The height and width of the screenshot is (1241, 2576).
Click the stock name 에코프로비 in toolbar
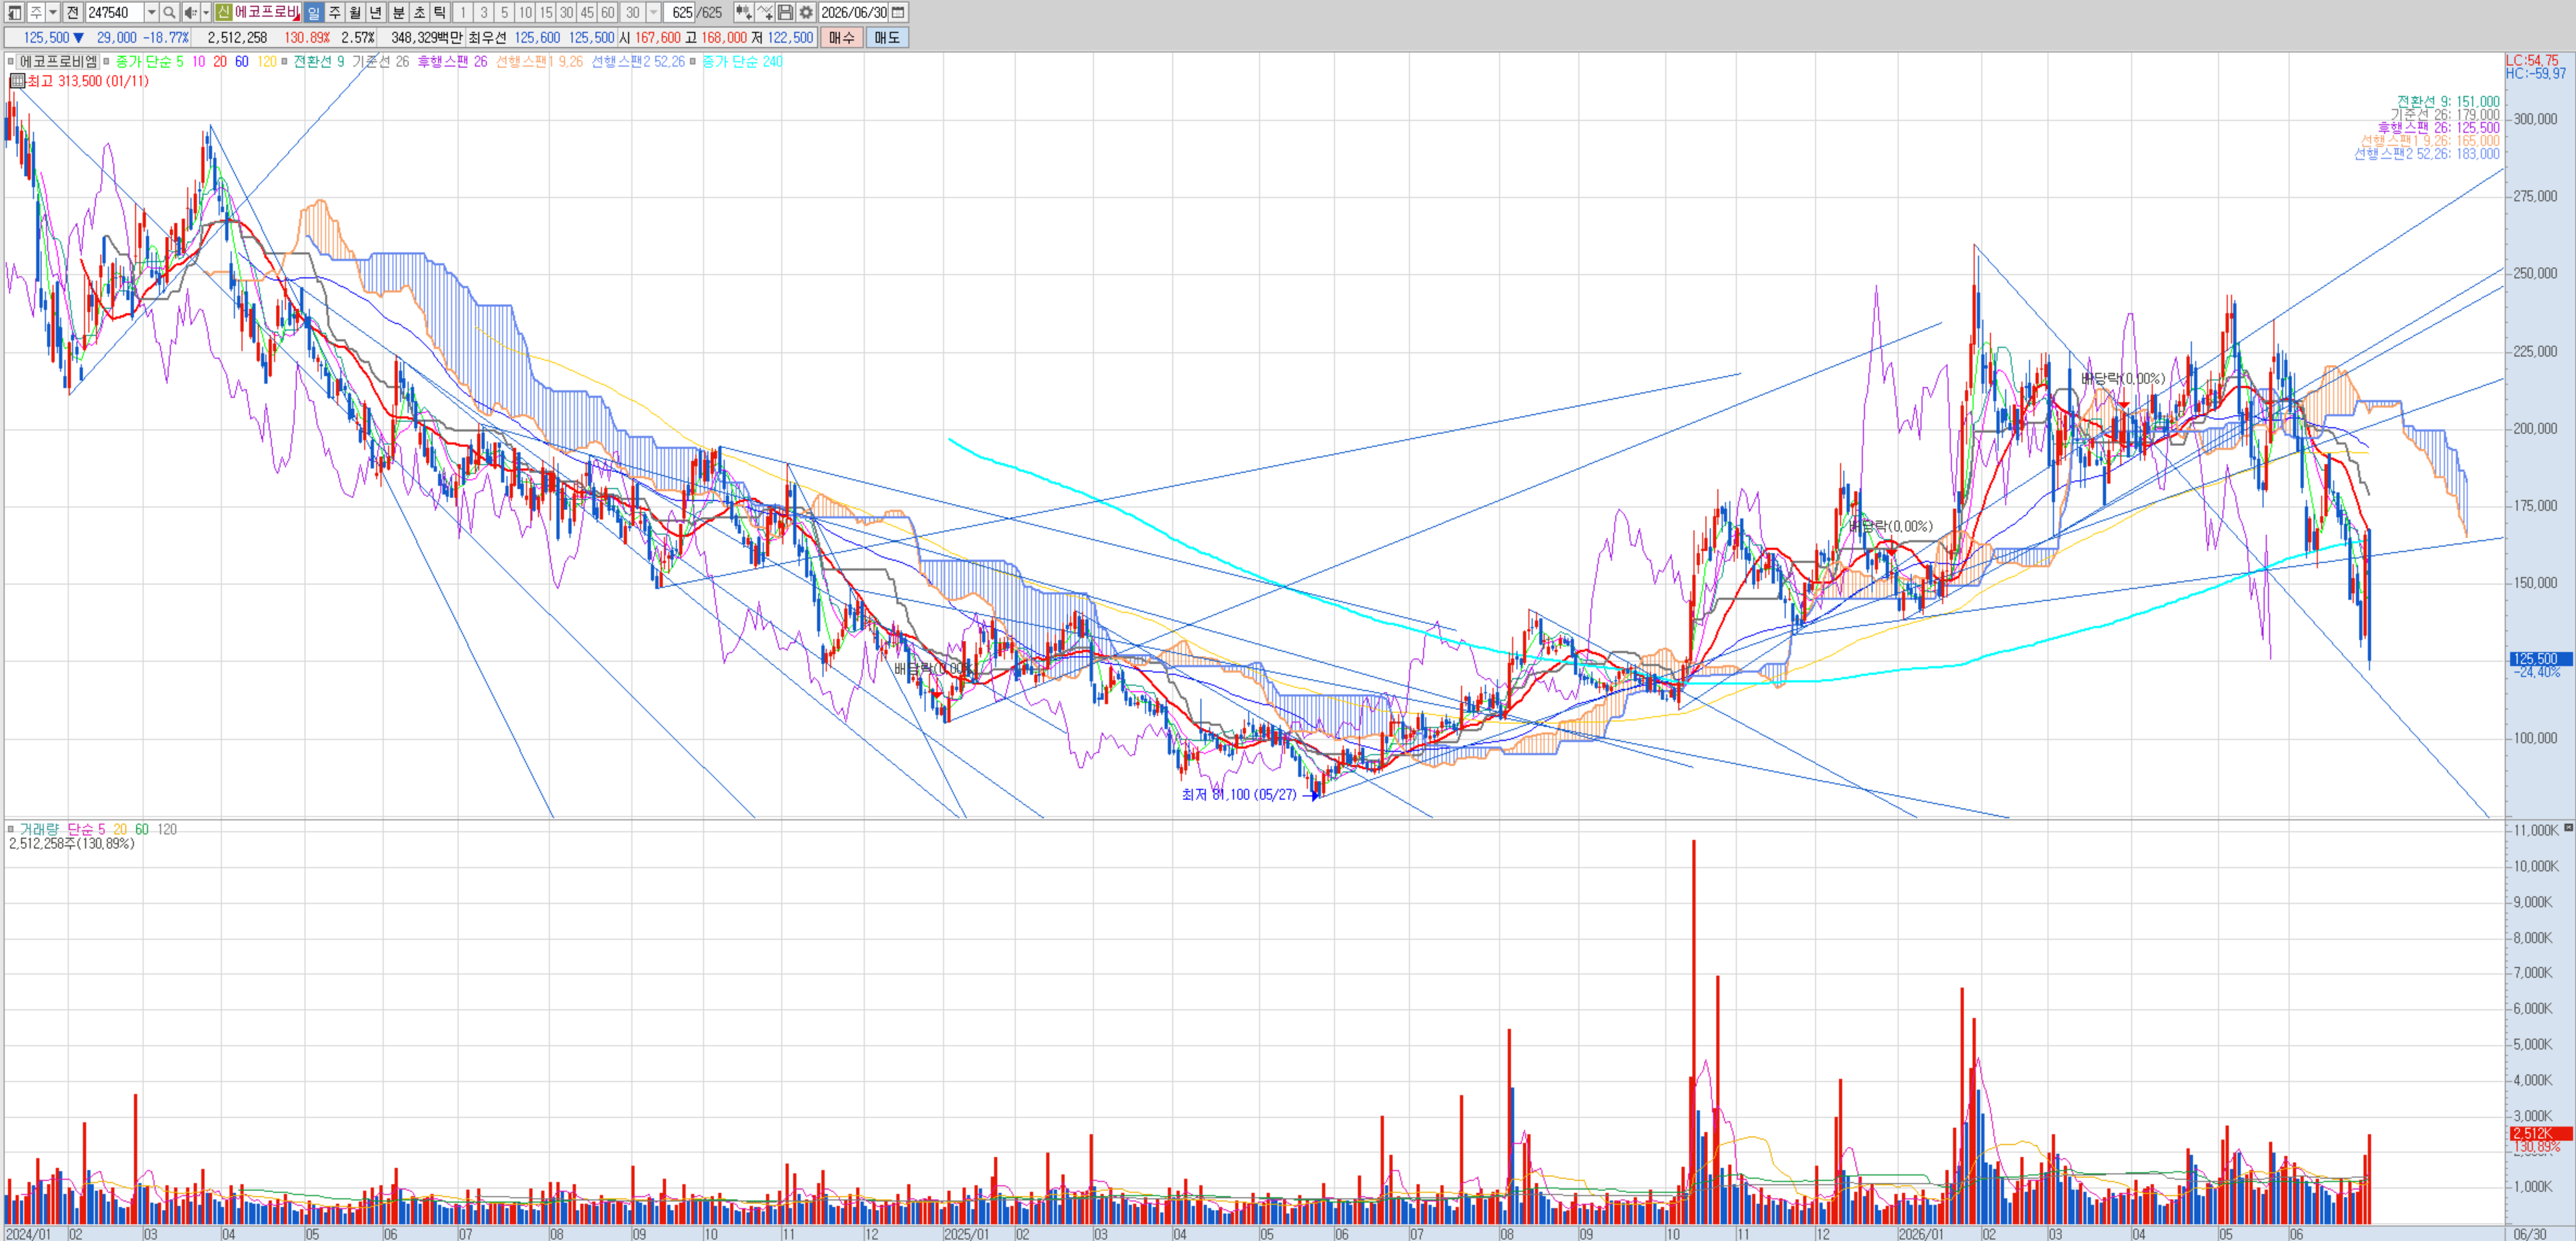click(267, 12)
